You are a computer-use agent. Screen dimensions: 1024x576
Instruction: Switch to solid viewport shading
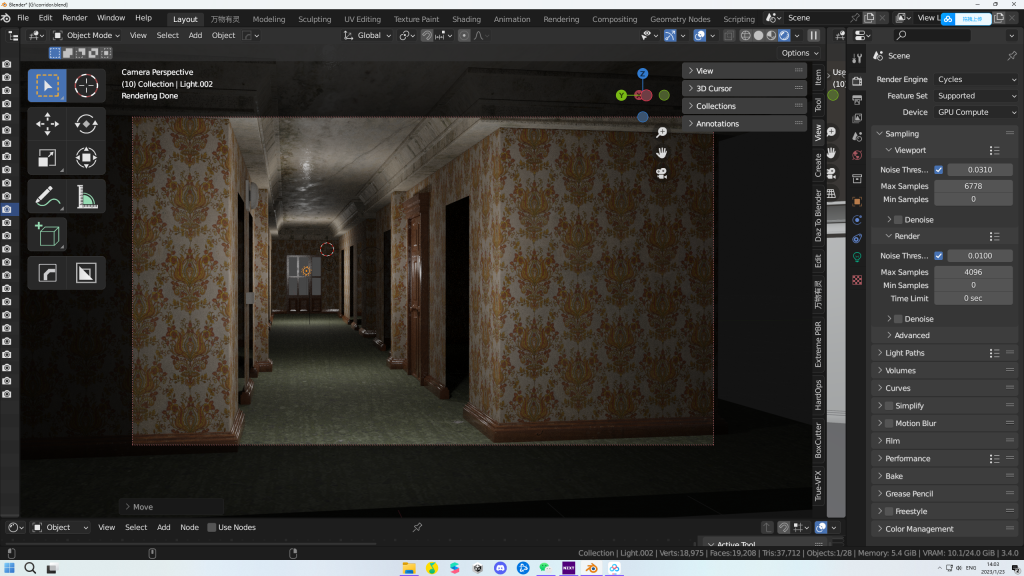coord(758,35)
